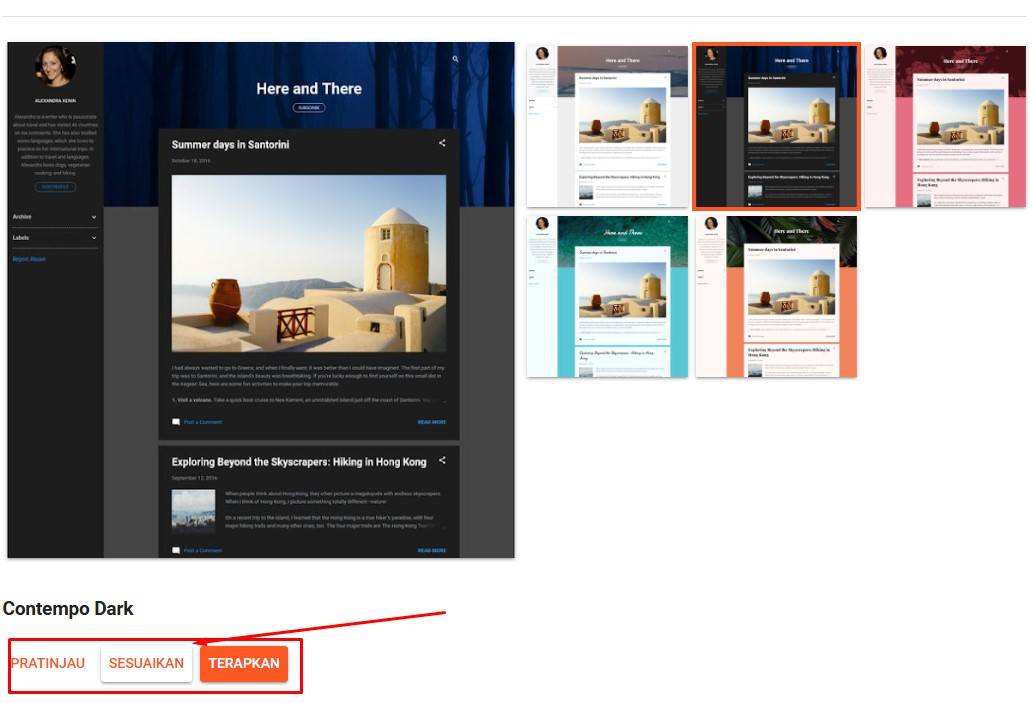
Task: Click Alexandra Kenin's profile photo
Action: 53,67
